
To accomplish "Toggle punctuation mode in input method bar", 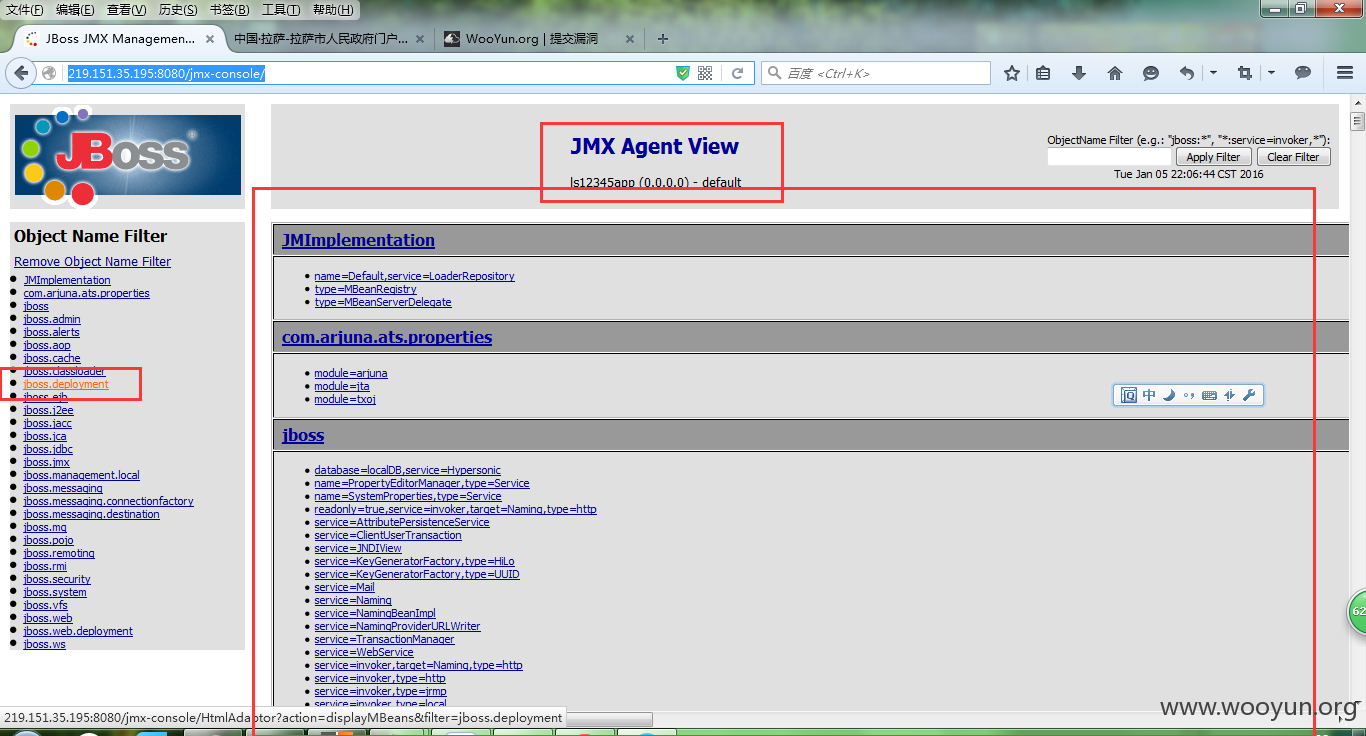I will tap(1189, 395).
